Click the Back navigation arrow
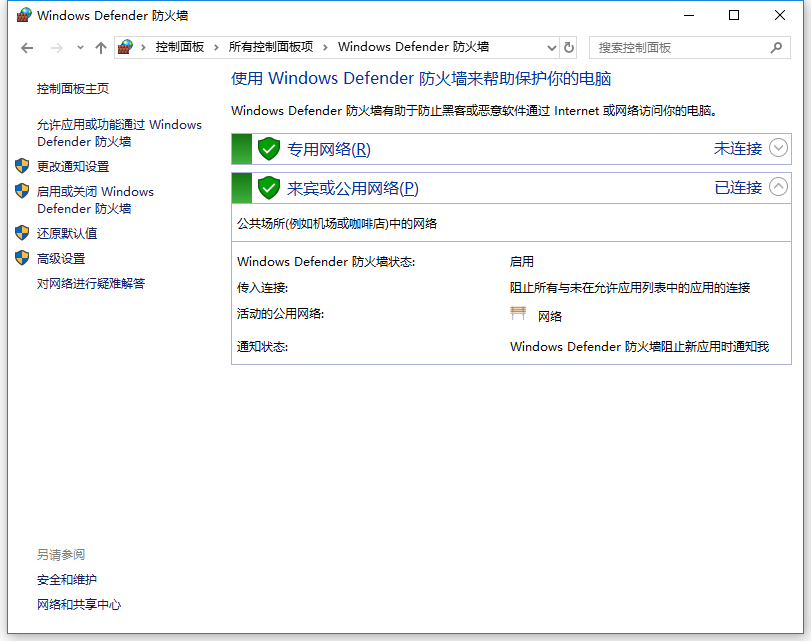811x641 pixels. point(27,48)
